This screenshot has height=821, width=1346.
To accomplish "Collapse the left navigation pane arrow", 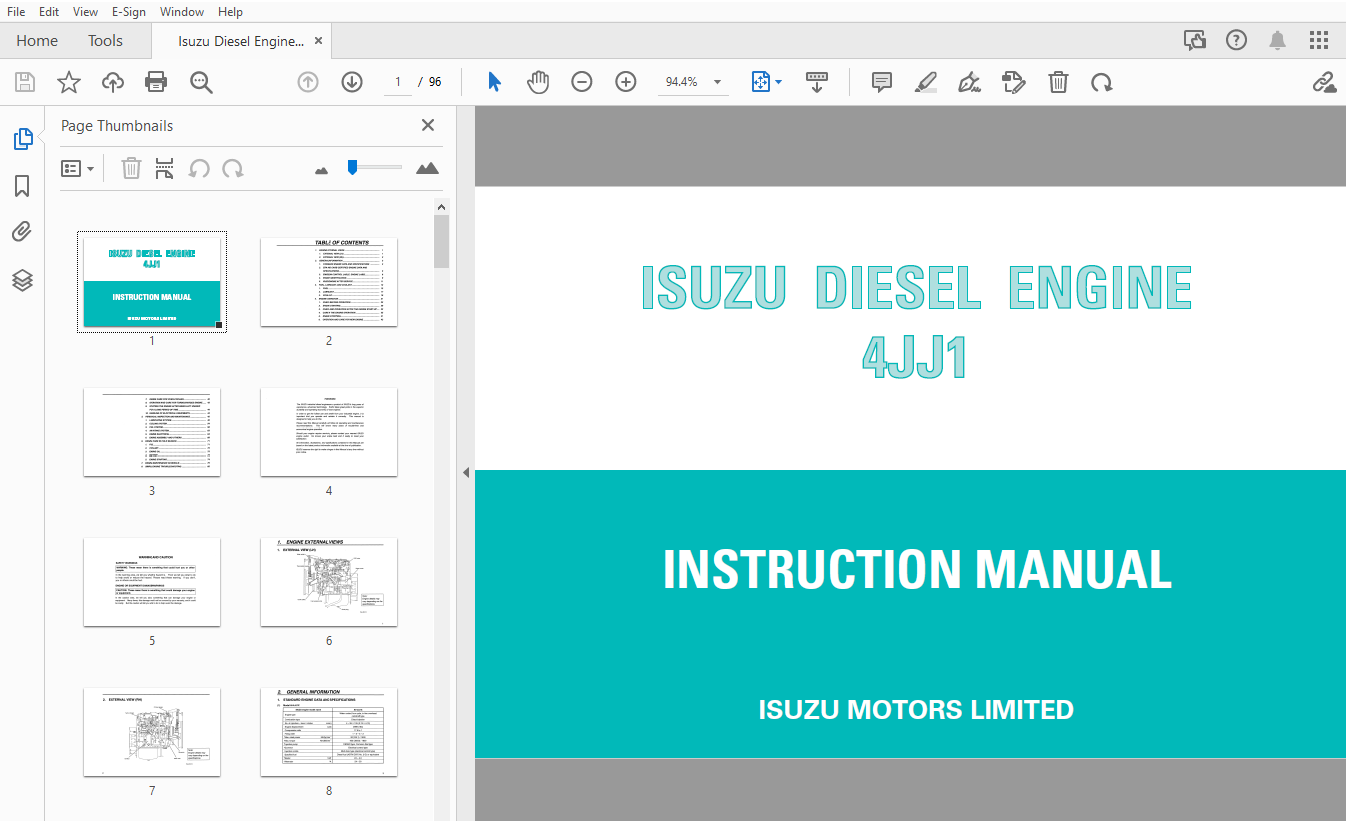I will click(x=465, y=473).
